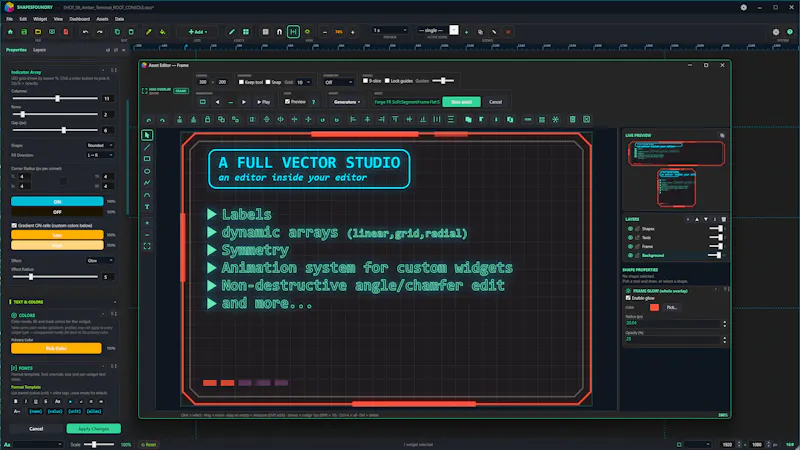Hide the Shapes layer via eye icon
The image size is (800, 450).
pos(630,229)
